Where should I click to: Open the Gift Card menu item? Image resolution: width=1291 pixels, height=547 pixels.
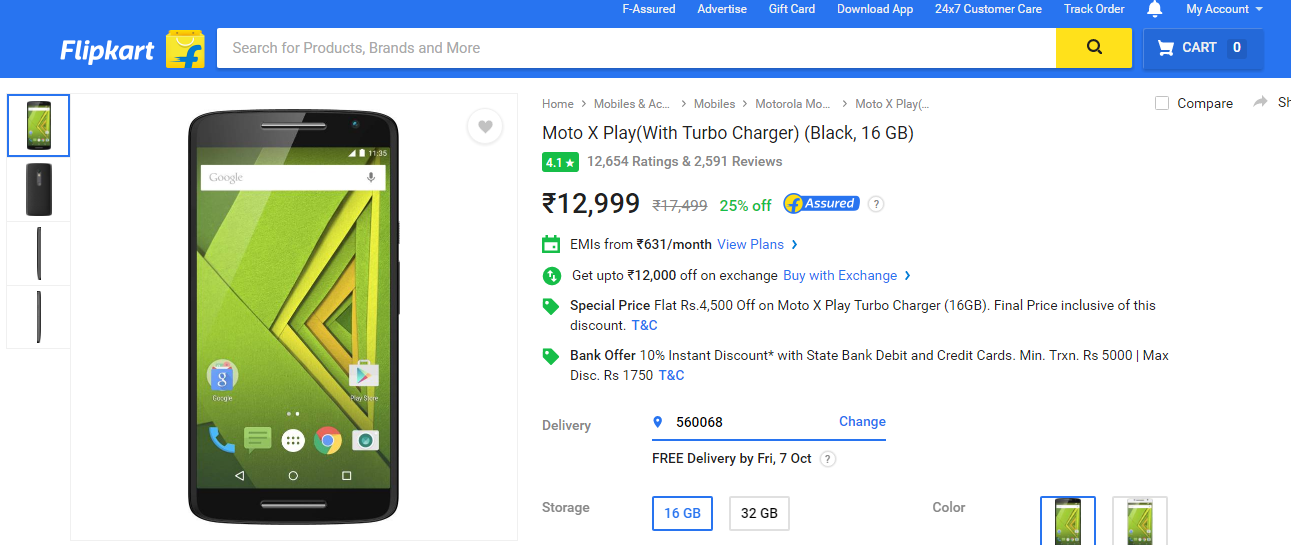[x=792, y=9]
